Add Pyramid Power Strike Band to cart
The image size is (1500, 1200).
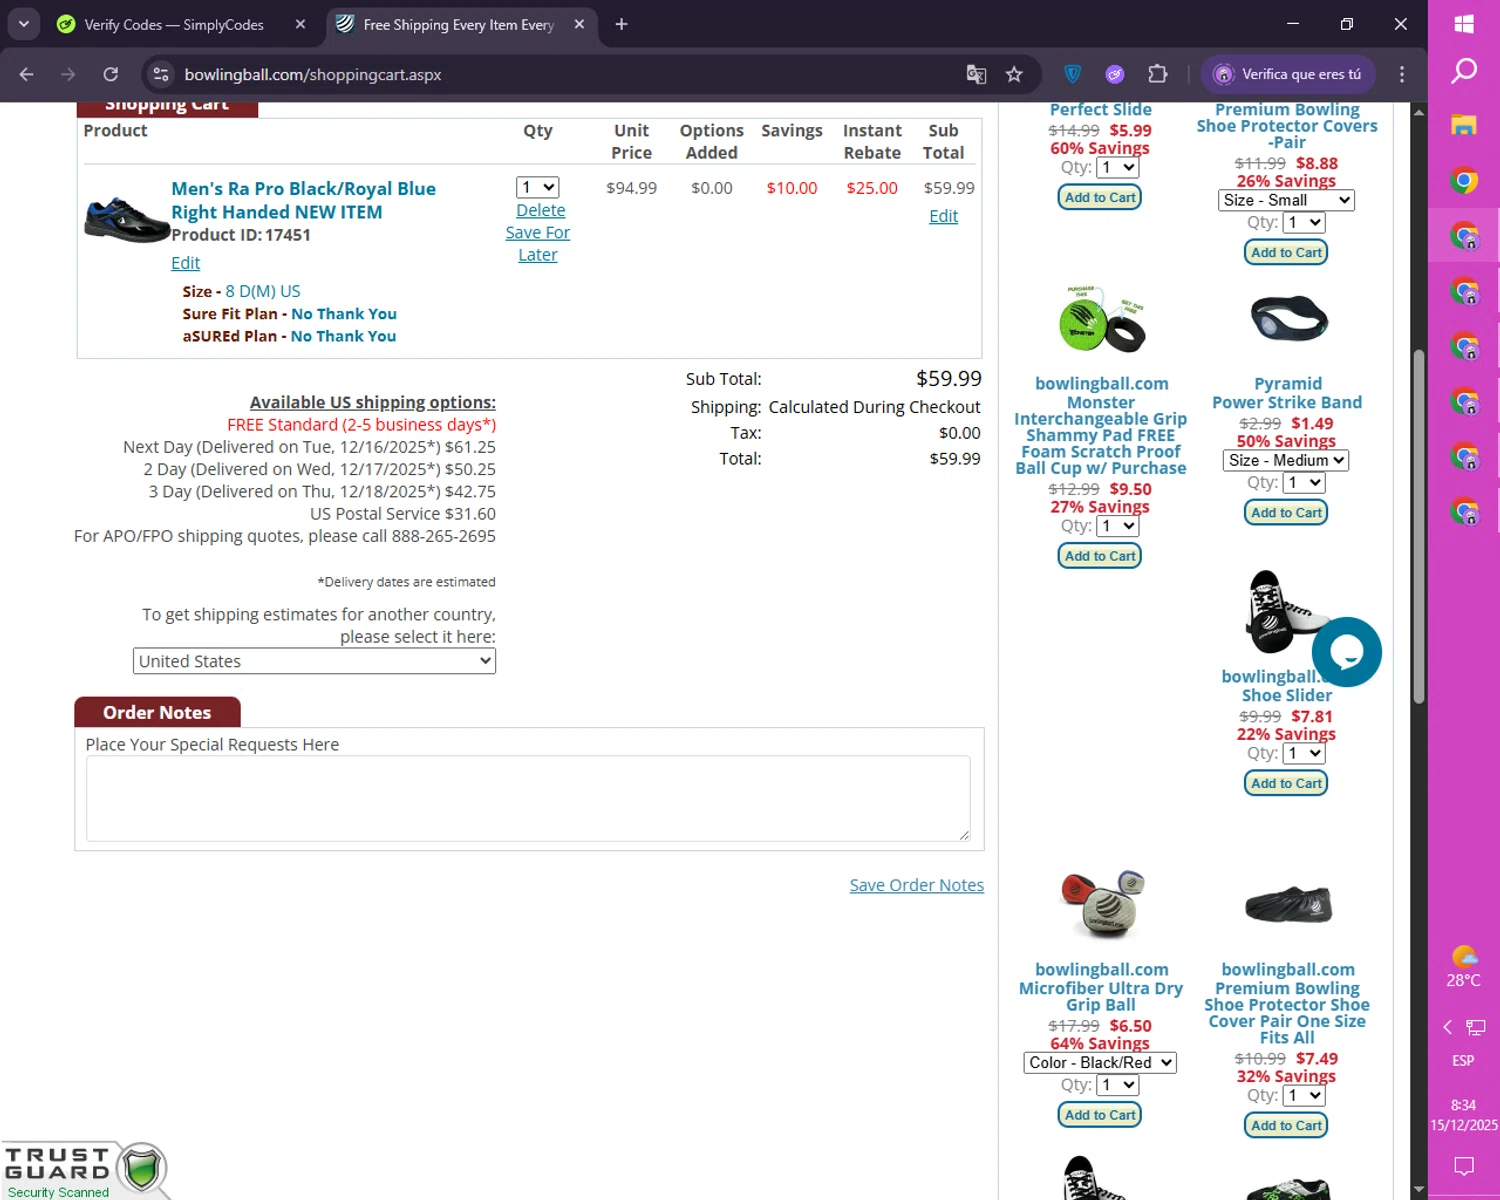click(1286, 512)
